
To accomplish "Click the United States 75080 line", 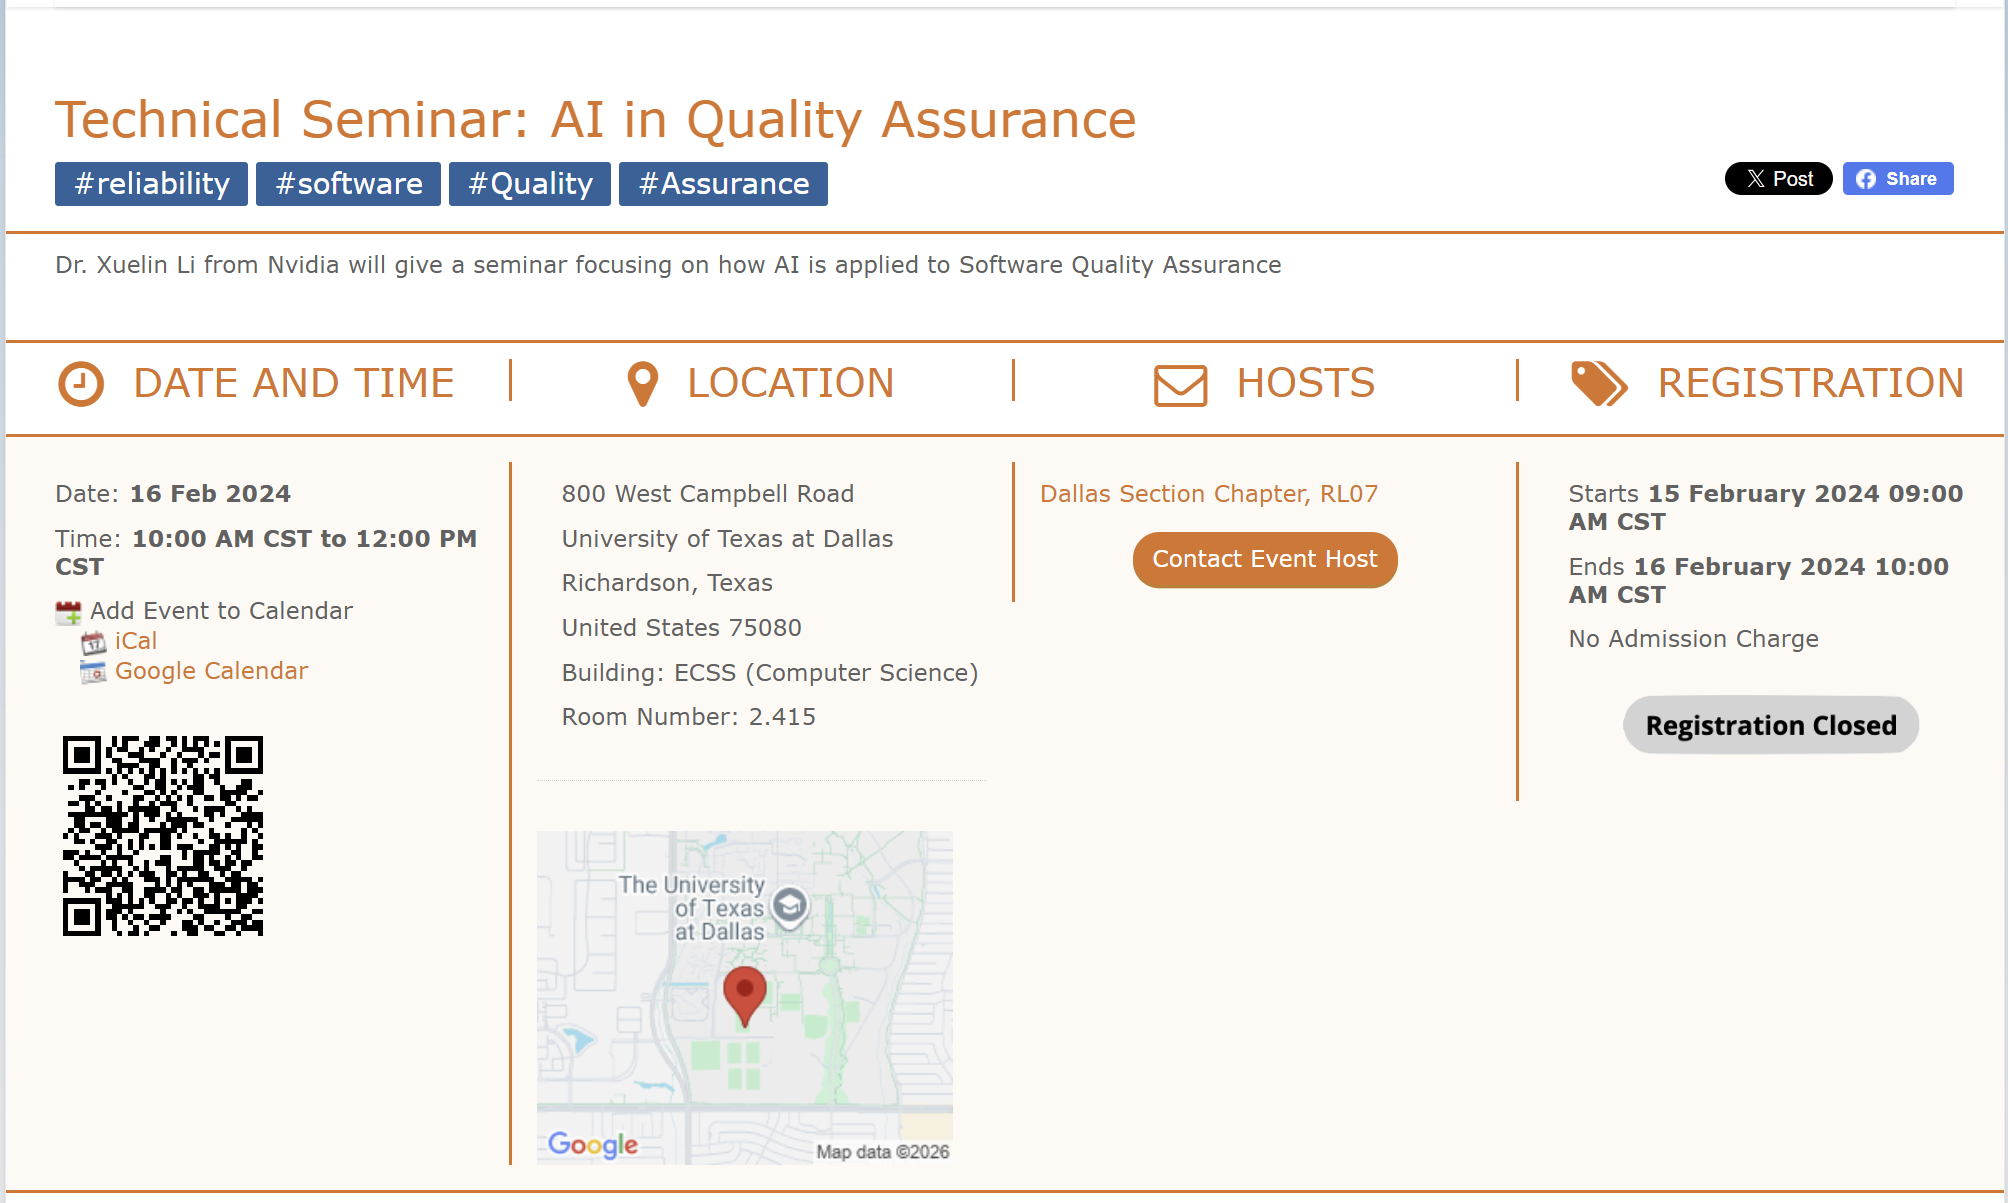I will pyautogui.click(x=682, y=628).
